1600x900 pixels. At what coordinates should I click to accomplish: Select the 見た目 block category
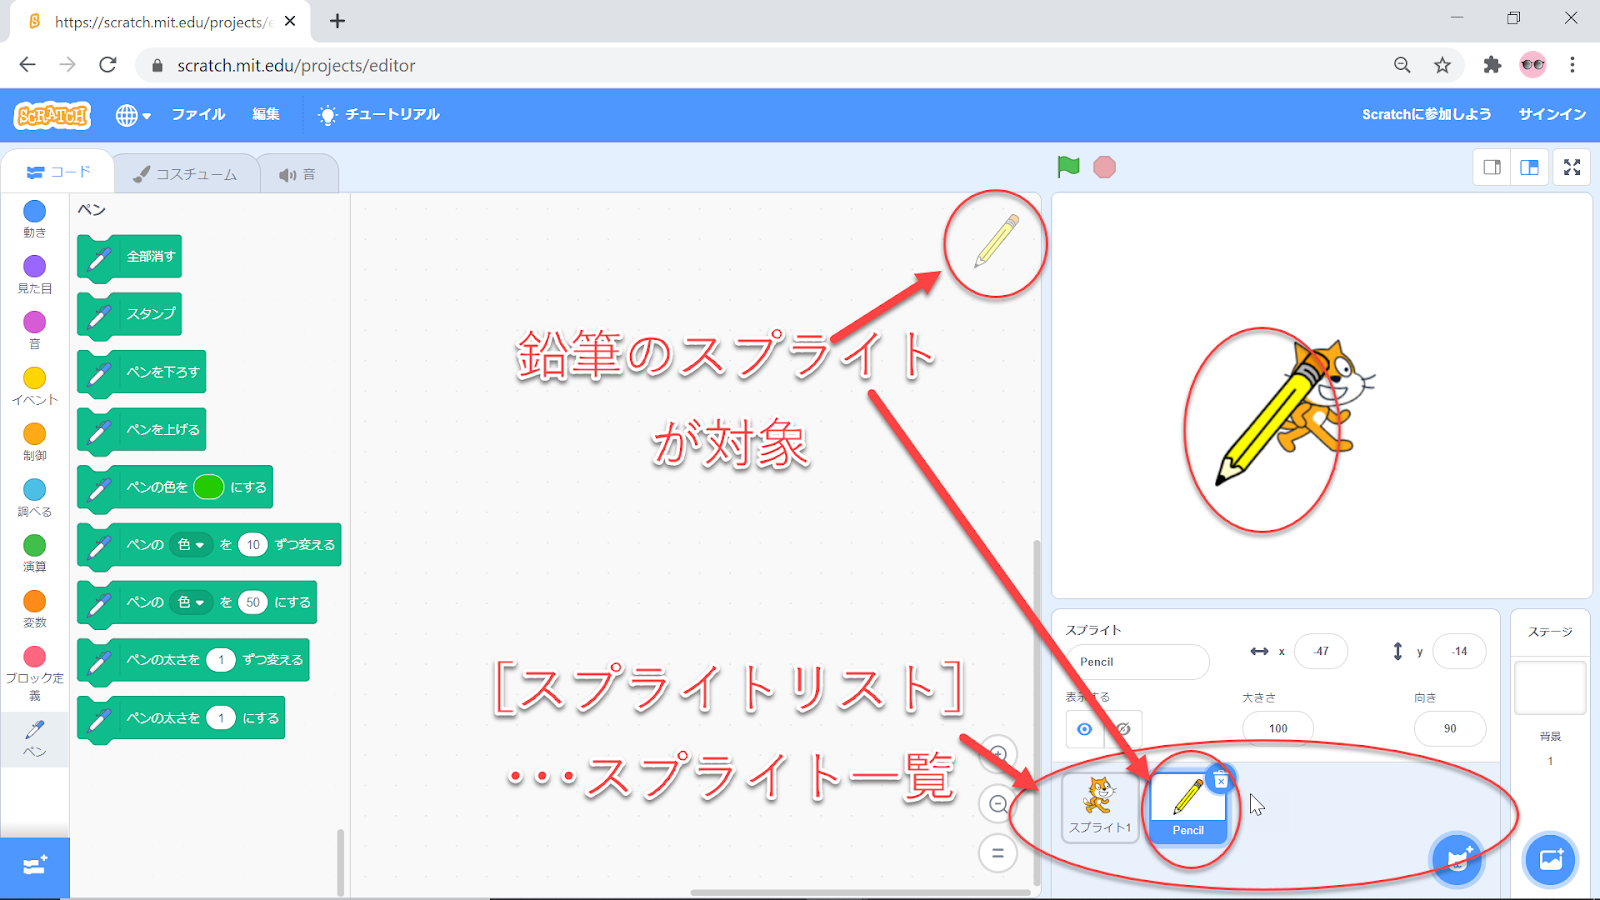(x=34, y=274)
